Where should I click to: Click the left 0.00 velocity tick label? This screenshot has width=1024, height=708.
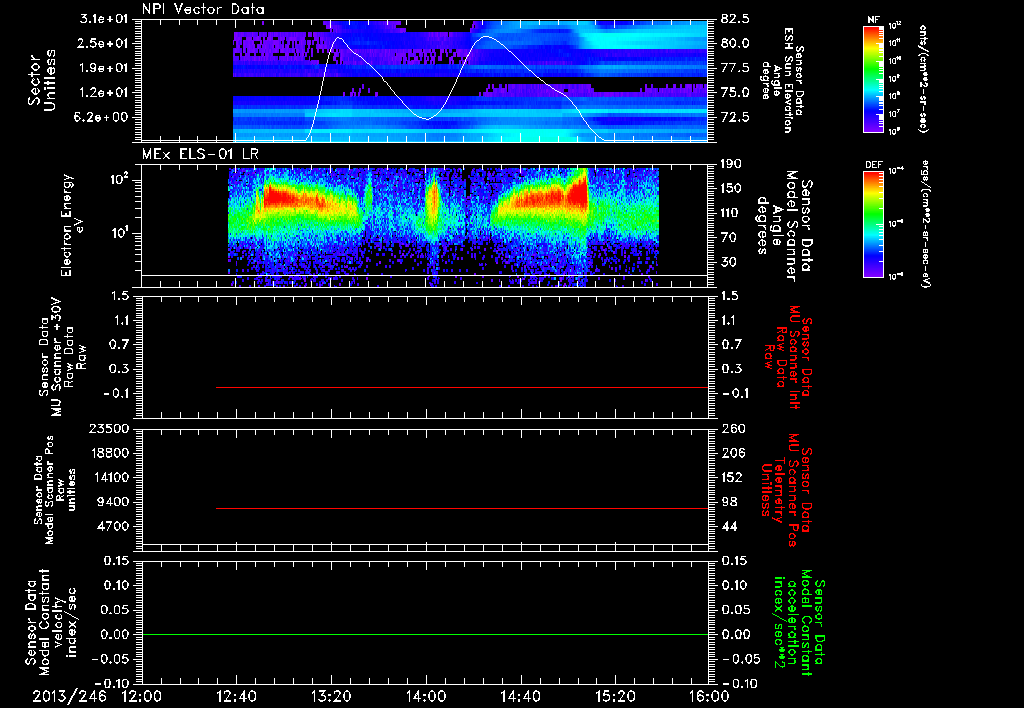point(117,634)
